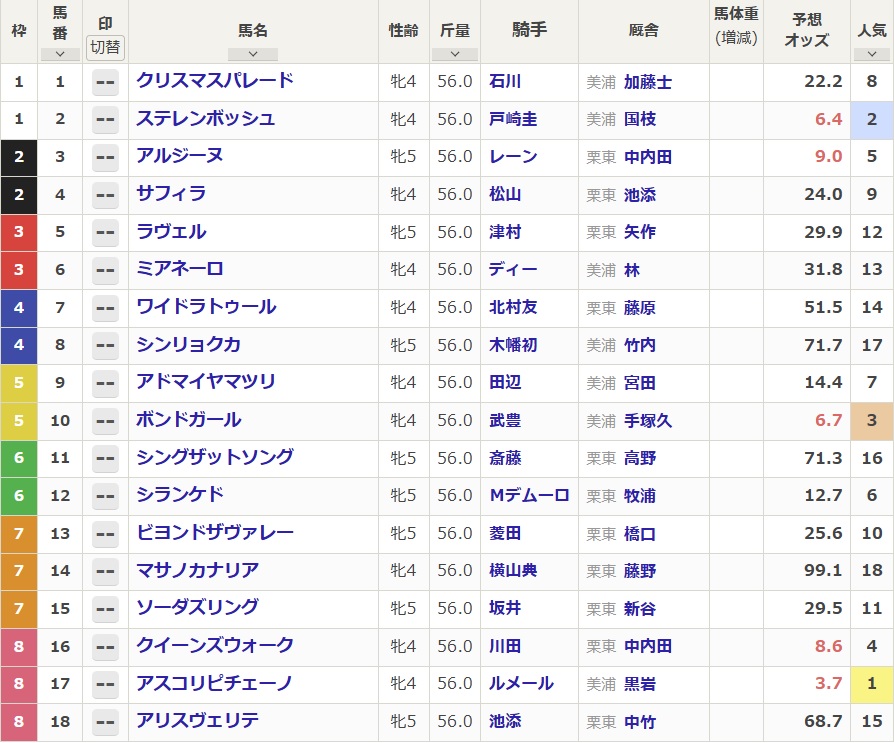Image resolution: width=894 pixels, height=743 pixels.
Task: Open horse page アドマイヤマツリ
Action: click(206, 381)
